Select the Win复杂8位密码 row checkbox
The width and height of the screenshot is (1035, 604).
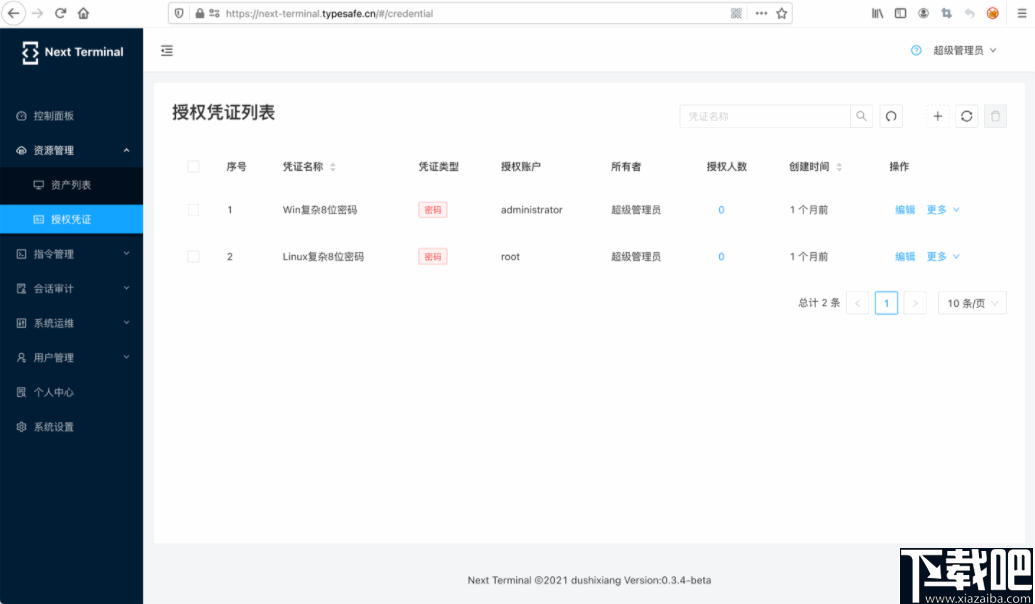coord(193,210)
